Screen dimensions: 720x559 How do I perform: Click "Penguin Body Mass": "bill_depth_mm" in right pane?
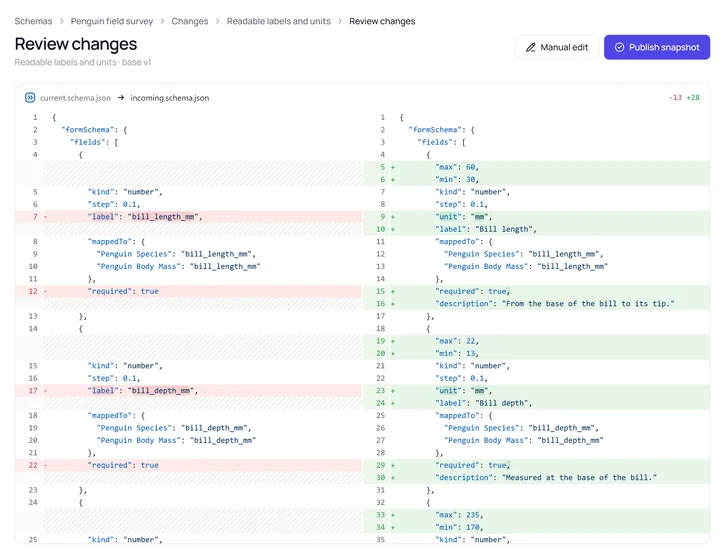coord(523,440)
